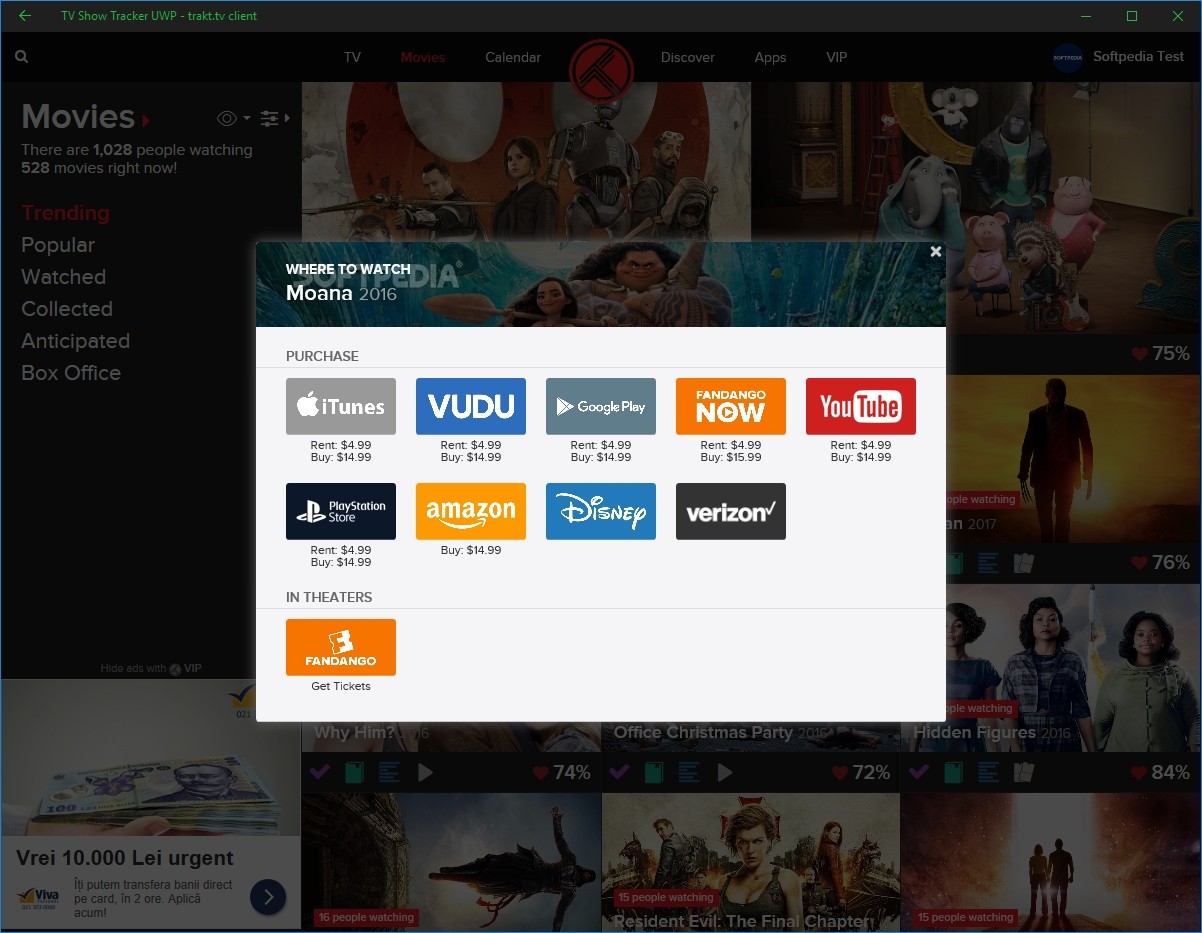Image resolution: width=1202 pixels, height=933 pixels.
Task: Open the sliders filter settings icon
Action: coord(269,118)
